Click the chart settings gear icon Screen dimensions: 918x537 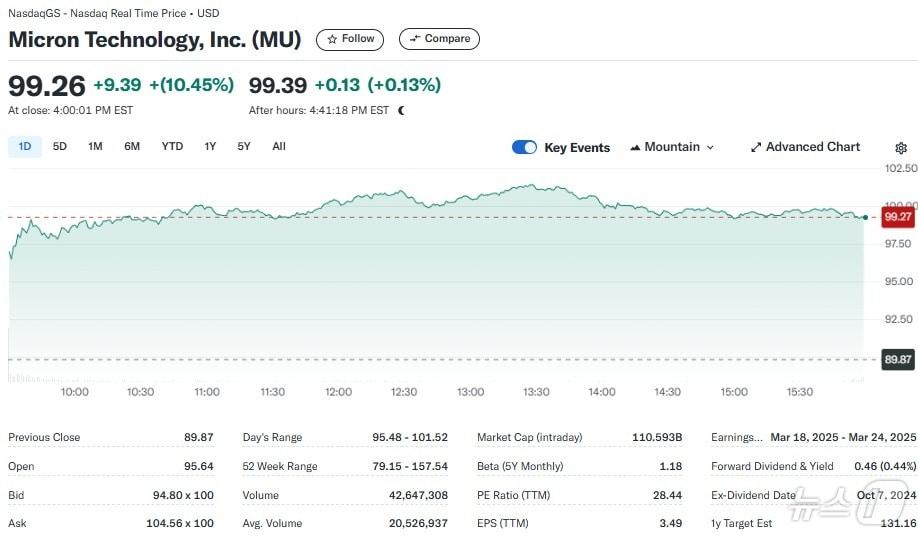(901, 148)
